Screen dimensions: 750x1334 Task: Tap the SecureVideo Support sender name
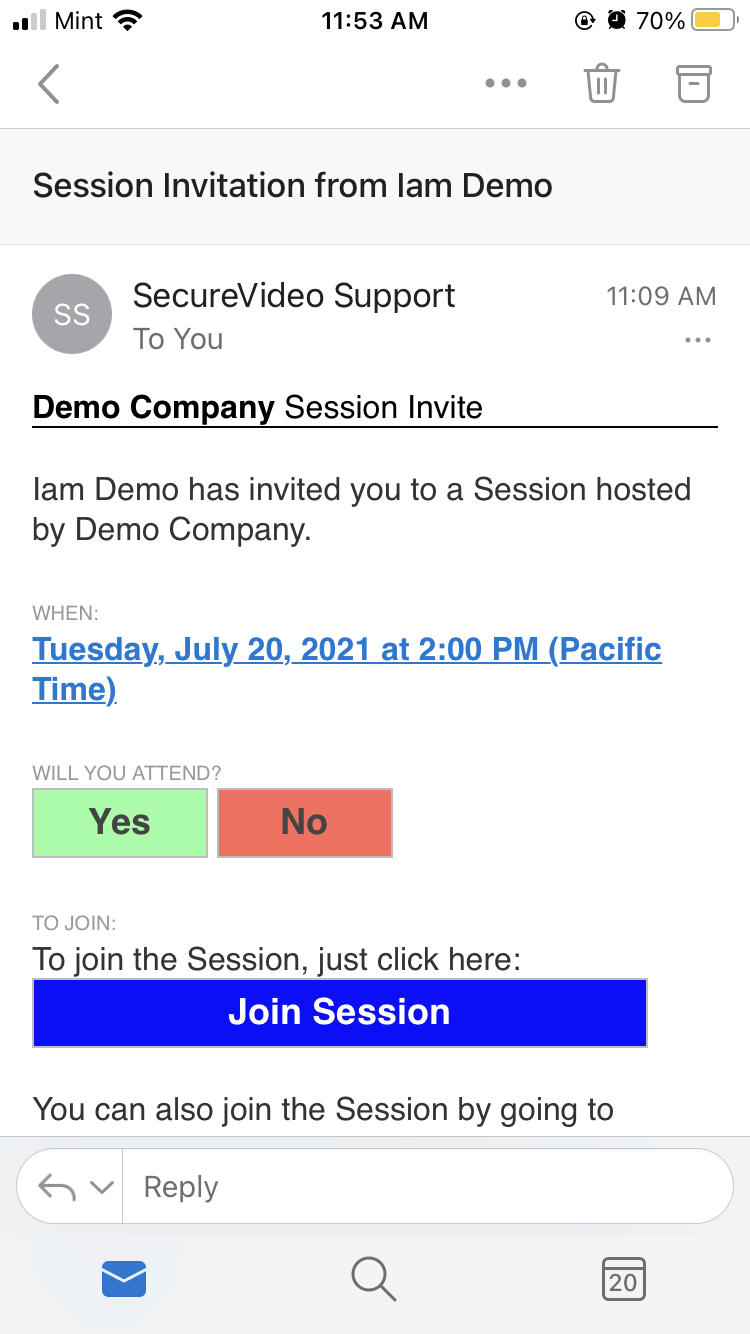[293, 296]
